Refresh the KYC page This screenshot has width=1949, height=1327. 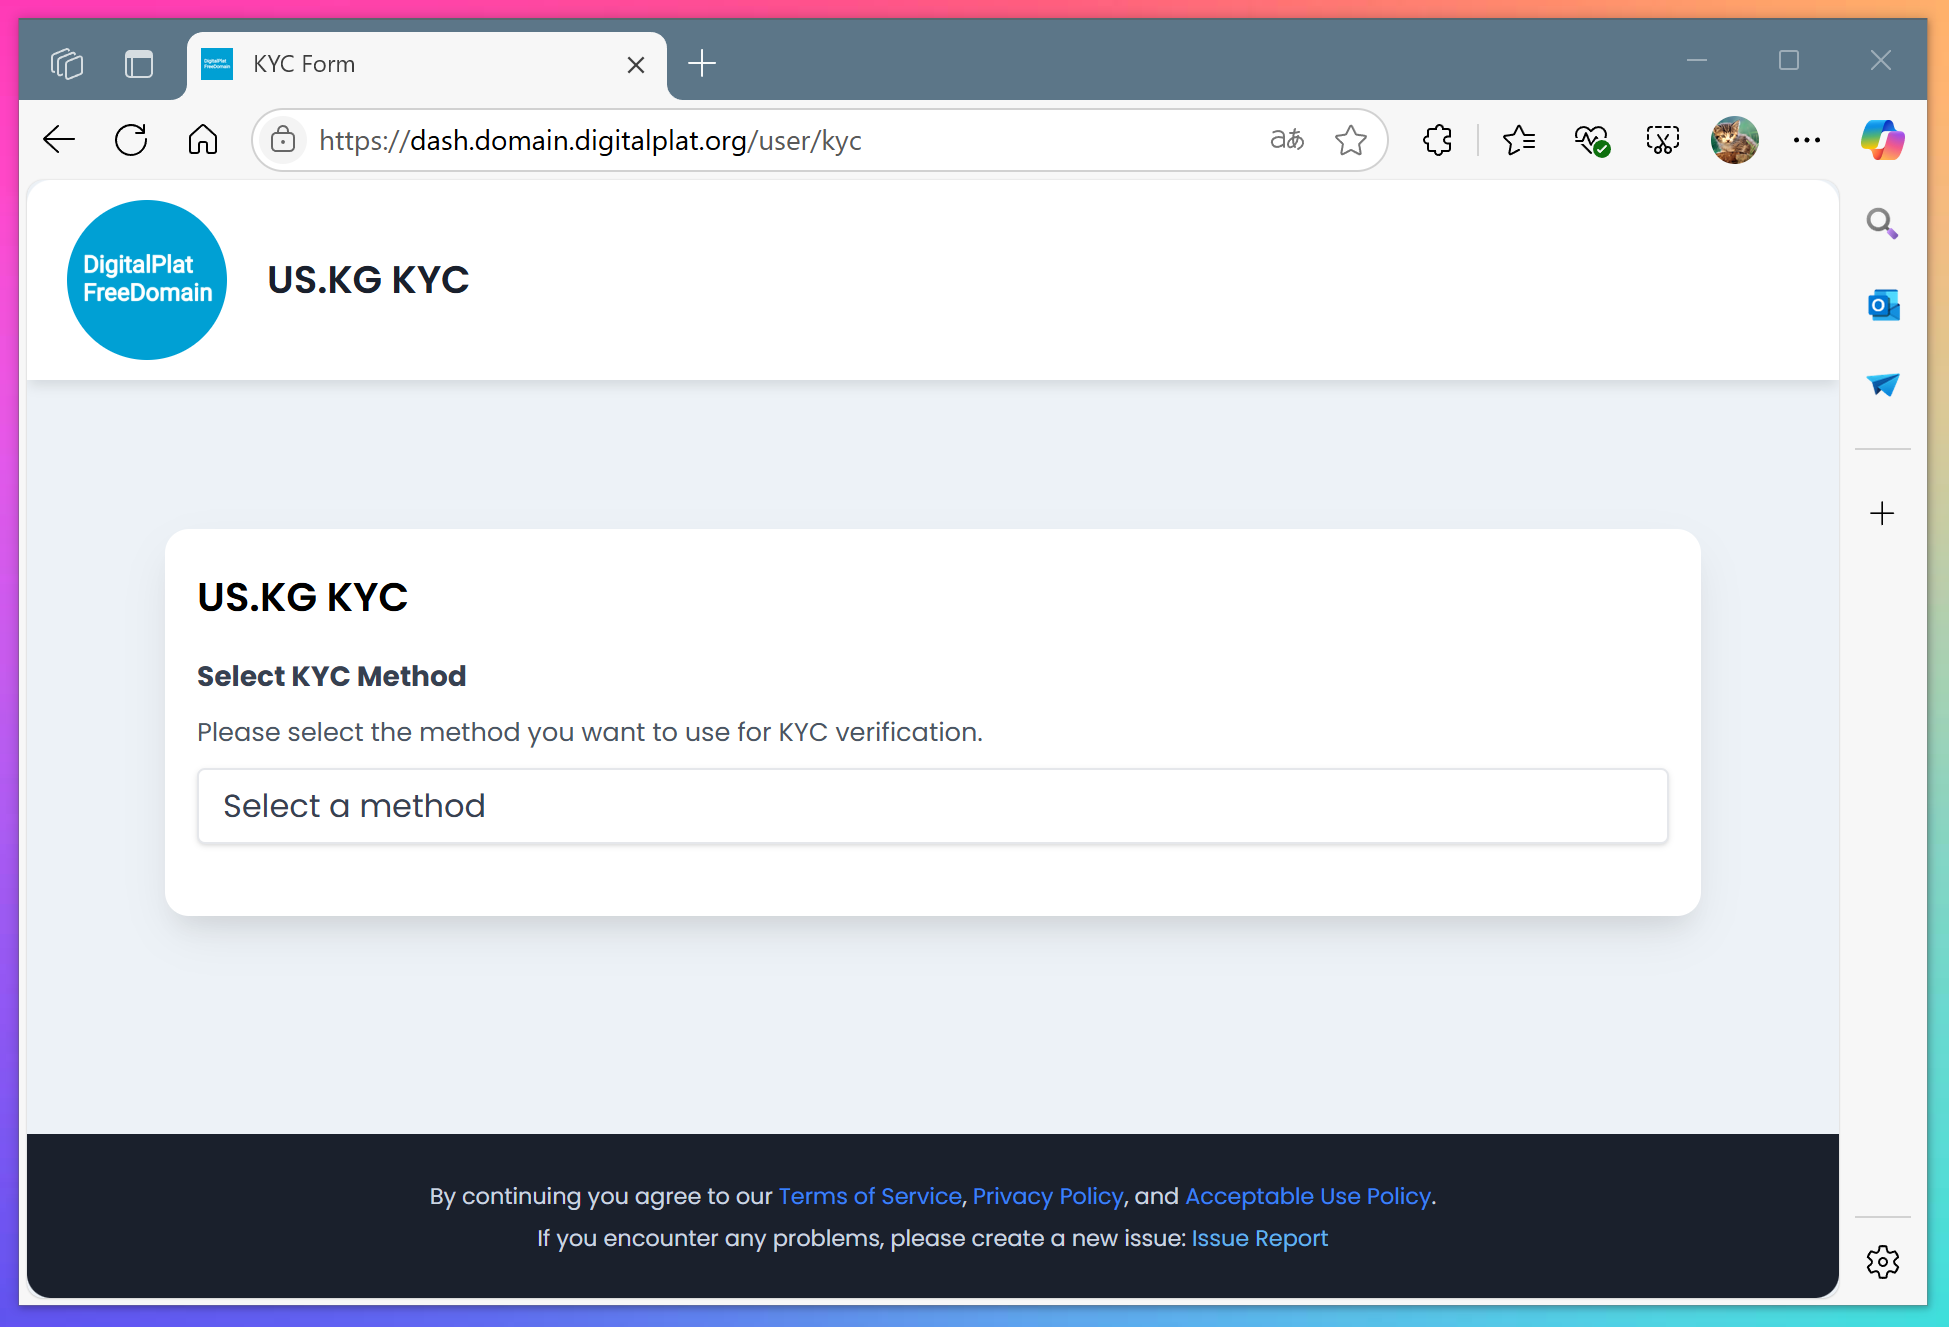tap(131, 140)
